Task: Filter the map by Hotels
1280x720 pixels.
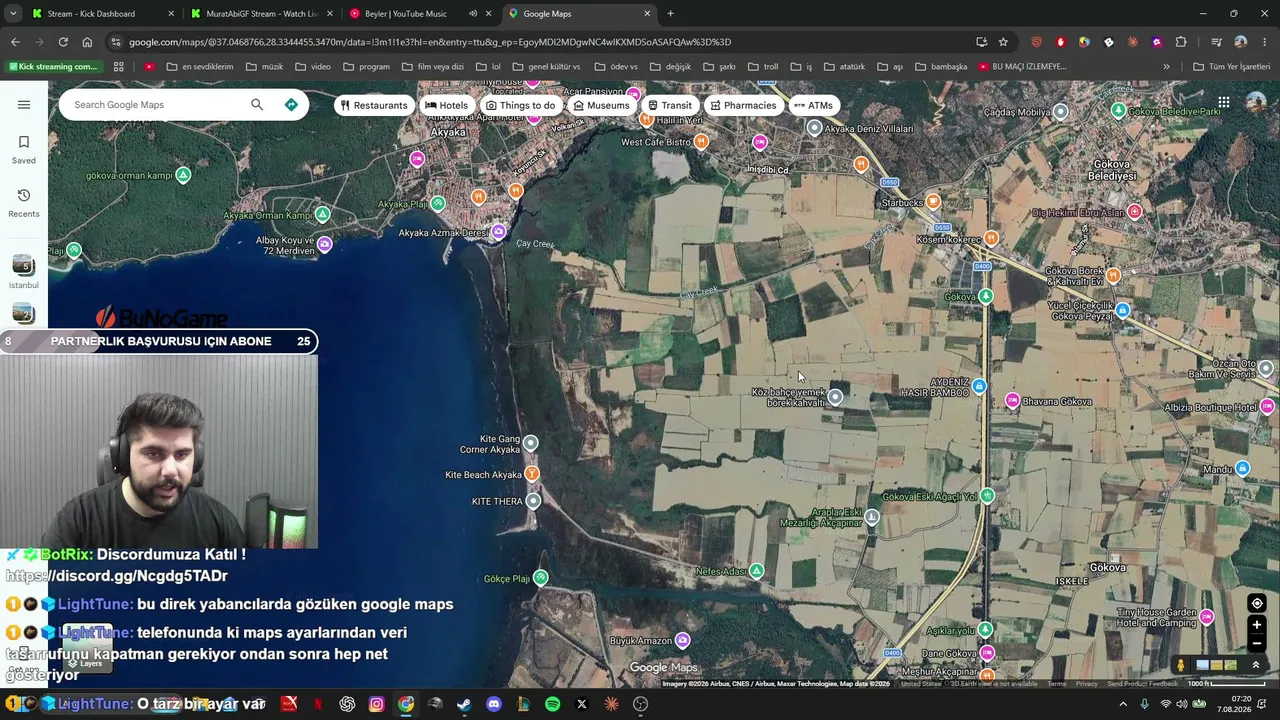Action: coord(446,105)
